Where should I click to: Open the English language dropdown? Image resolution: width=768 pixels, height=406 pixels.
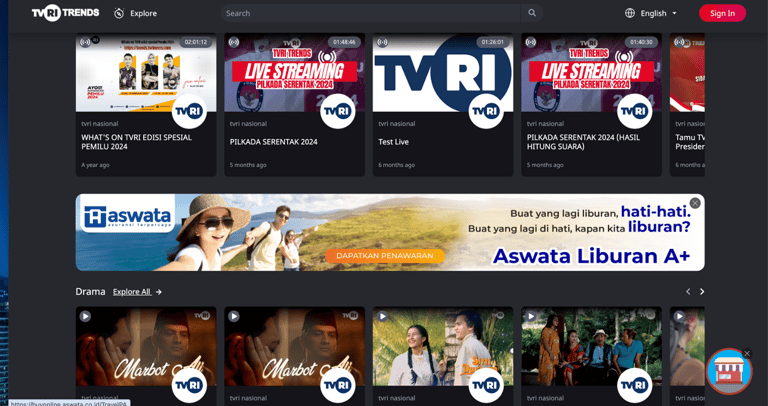[x=658, y=13]
